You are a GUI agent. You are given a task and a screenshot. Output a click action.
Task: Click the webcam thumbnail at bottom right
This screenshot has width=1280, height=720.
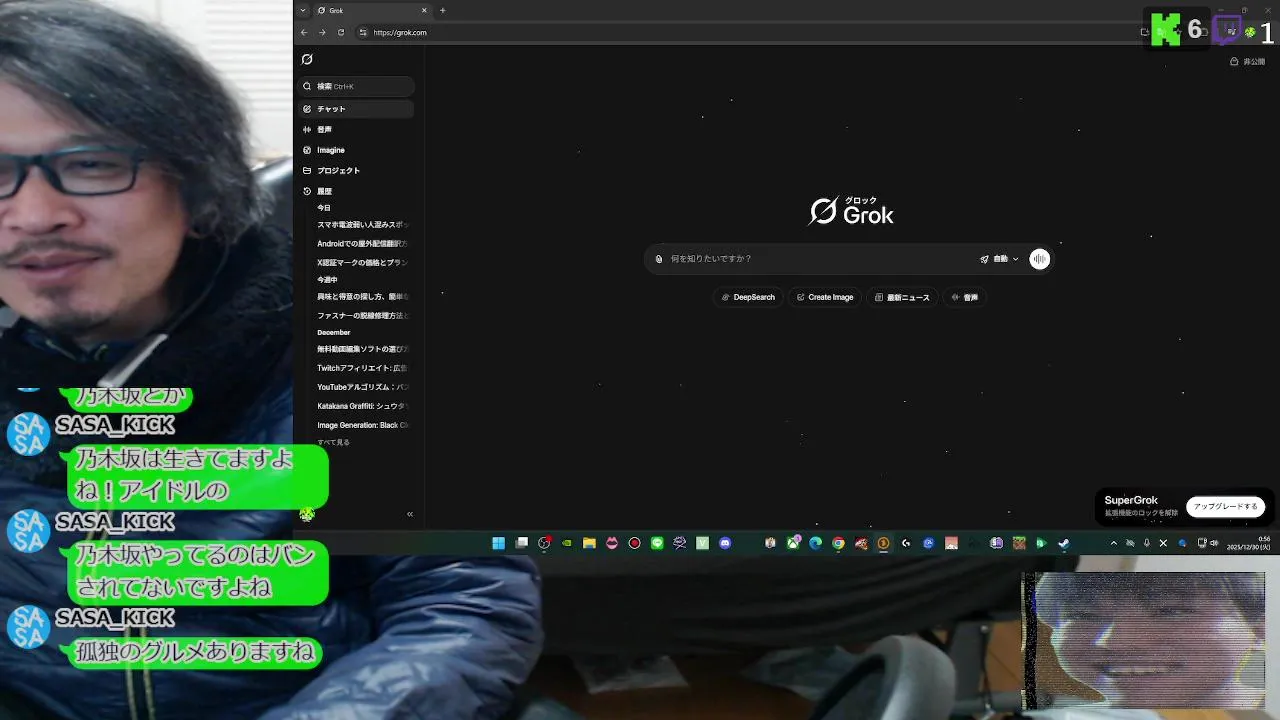pos(1144,641)
